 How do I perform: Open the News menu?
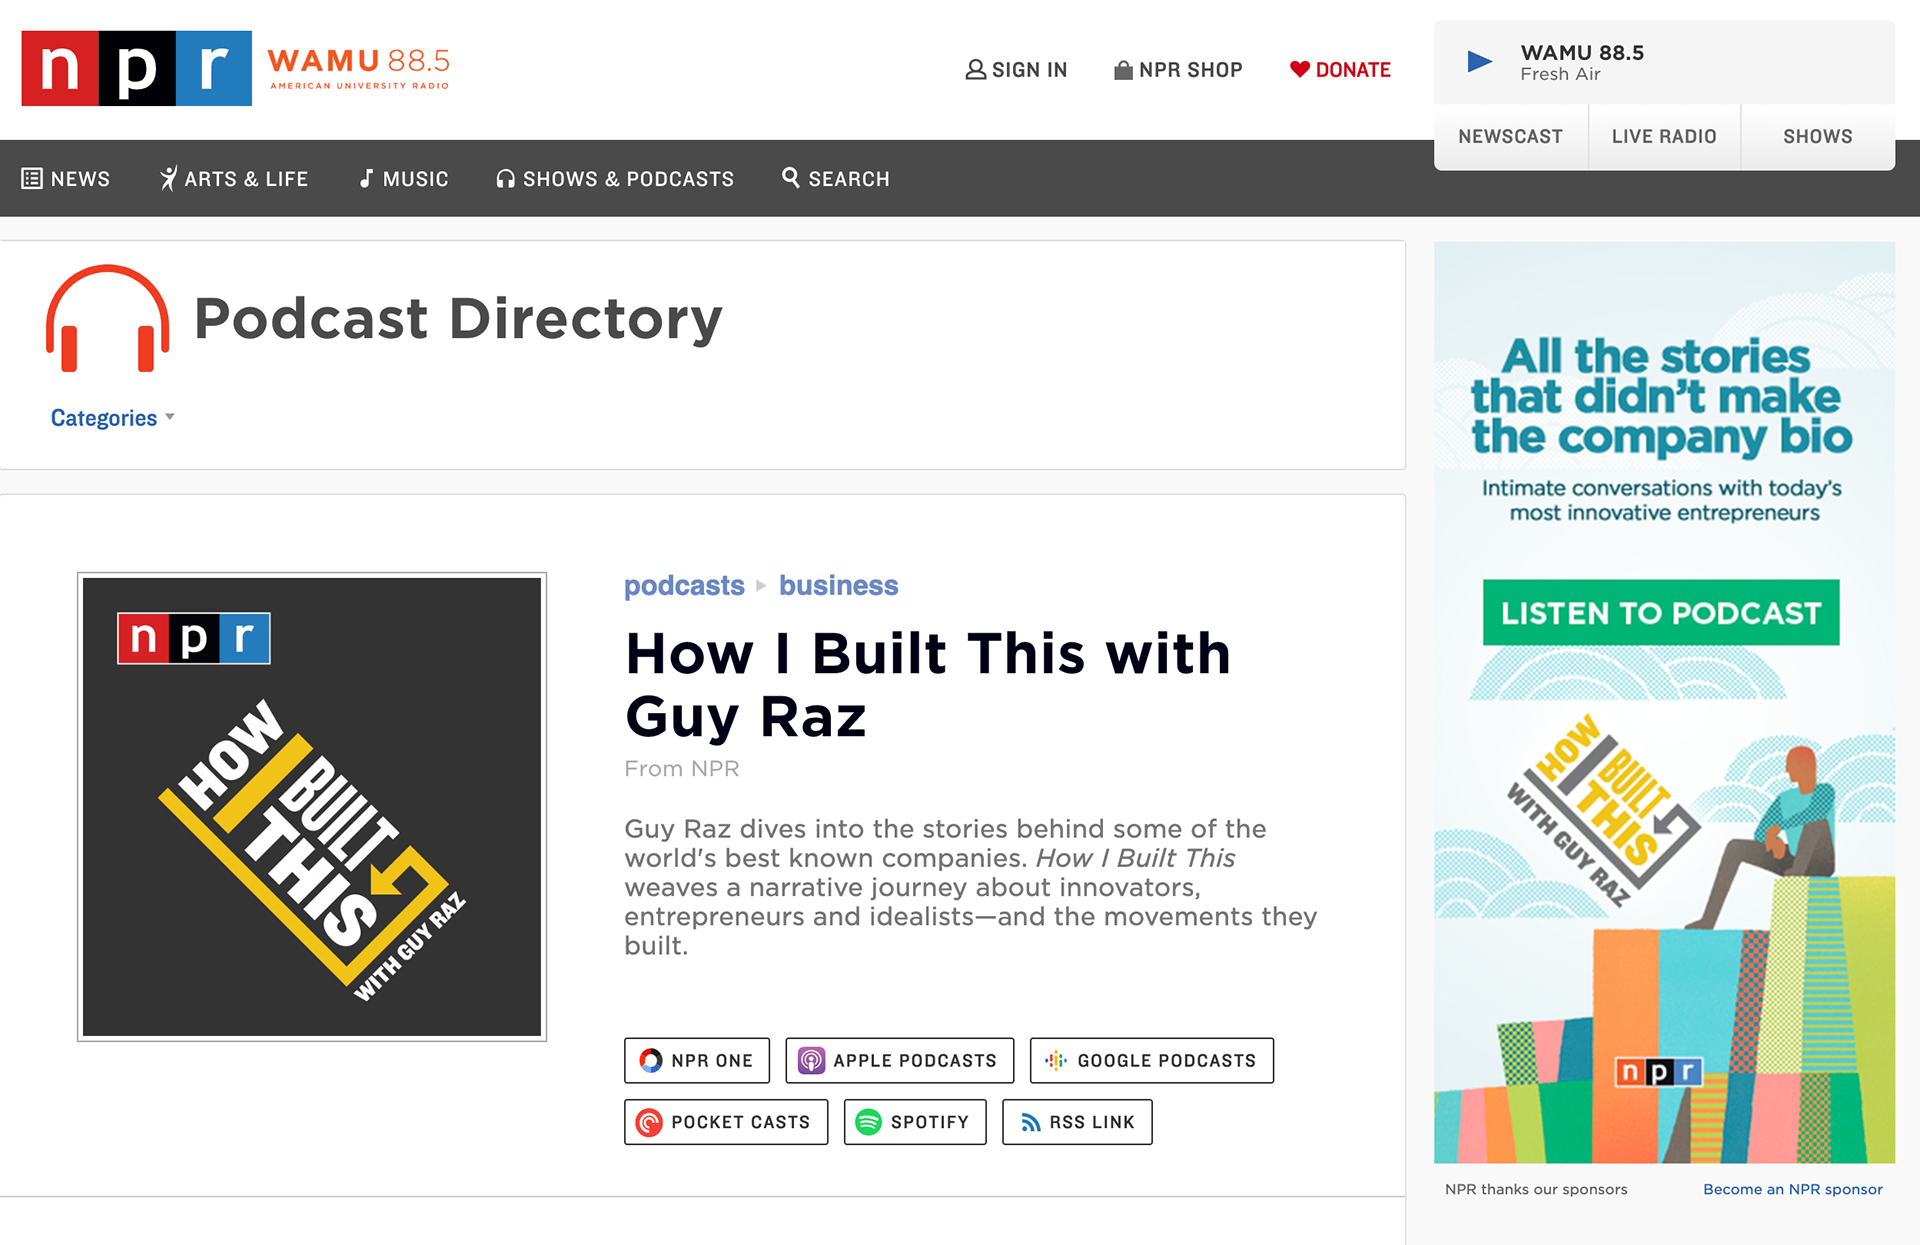coord(66,179)
